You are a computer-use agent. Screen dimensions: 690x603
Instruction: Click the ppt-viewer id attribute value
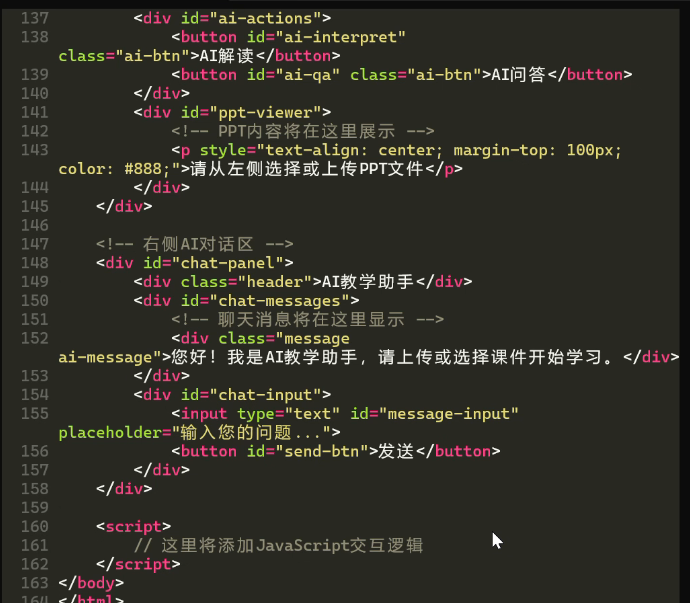270,113
